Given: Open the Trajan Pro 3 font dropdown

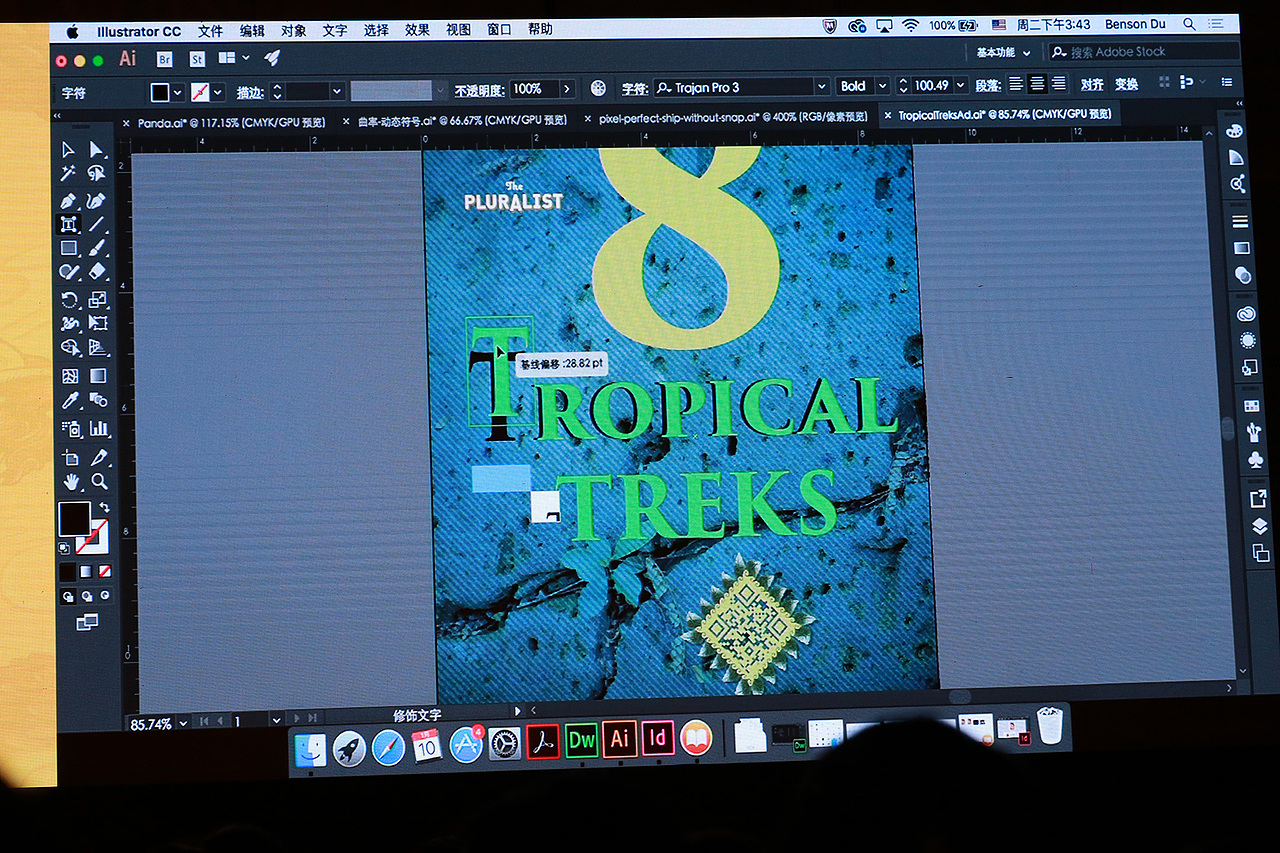Looking at the screenshot, I should click(822, 87).
